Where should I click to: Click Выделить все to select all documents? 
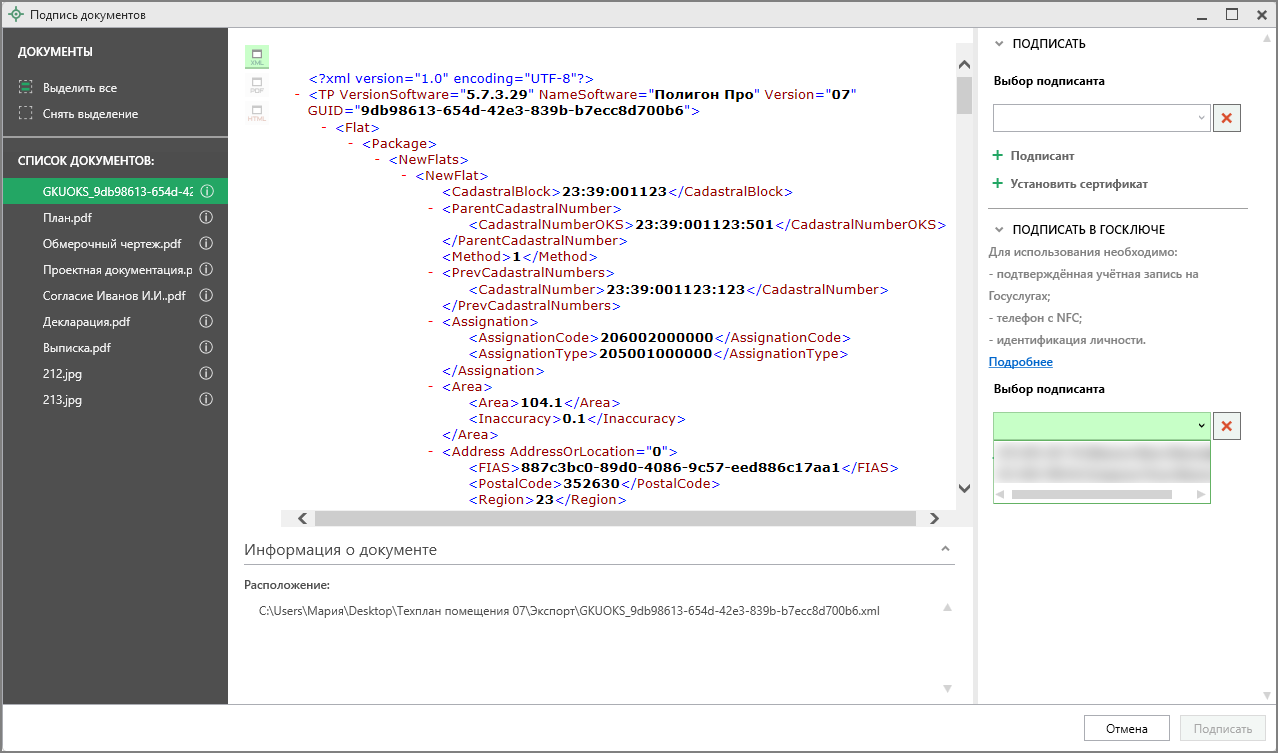[x=79, y=88]
